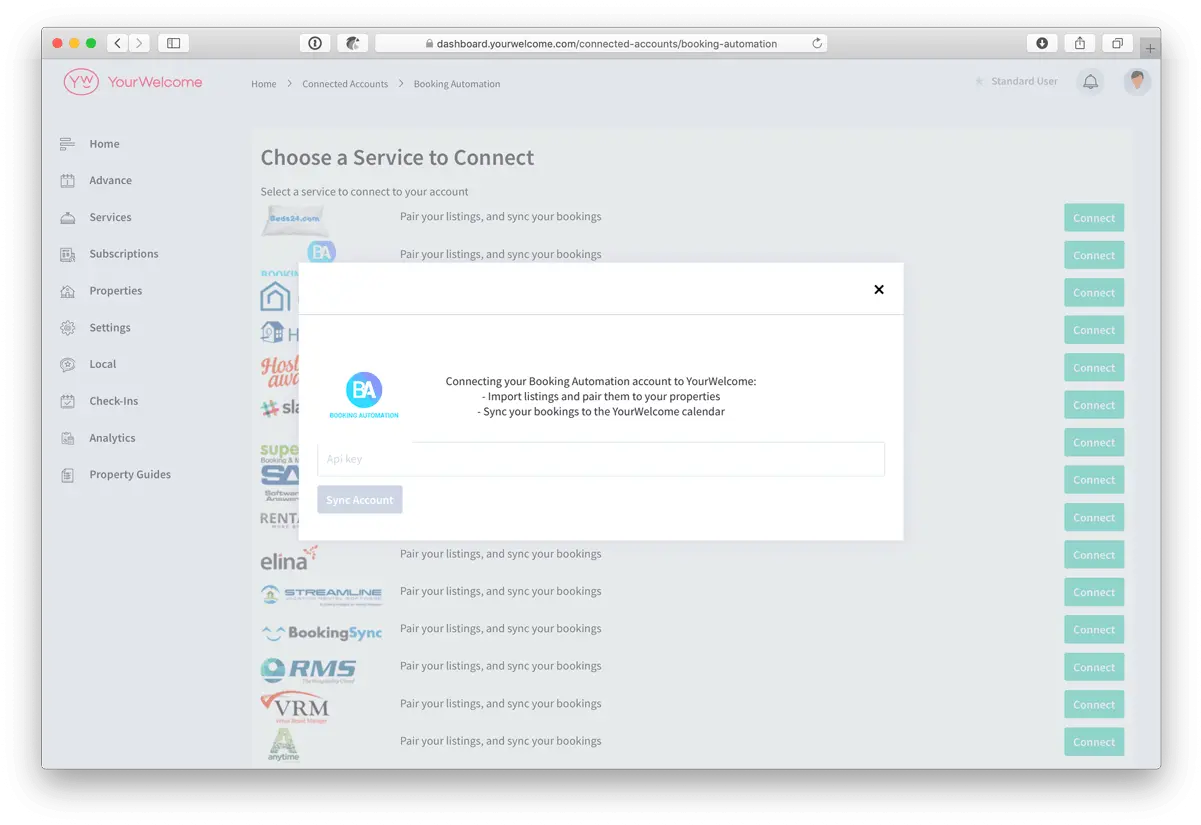1201x825 pixels.
Task: Click the 'Choose a Service to Connect' heading
Action: coord(397,158)
